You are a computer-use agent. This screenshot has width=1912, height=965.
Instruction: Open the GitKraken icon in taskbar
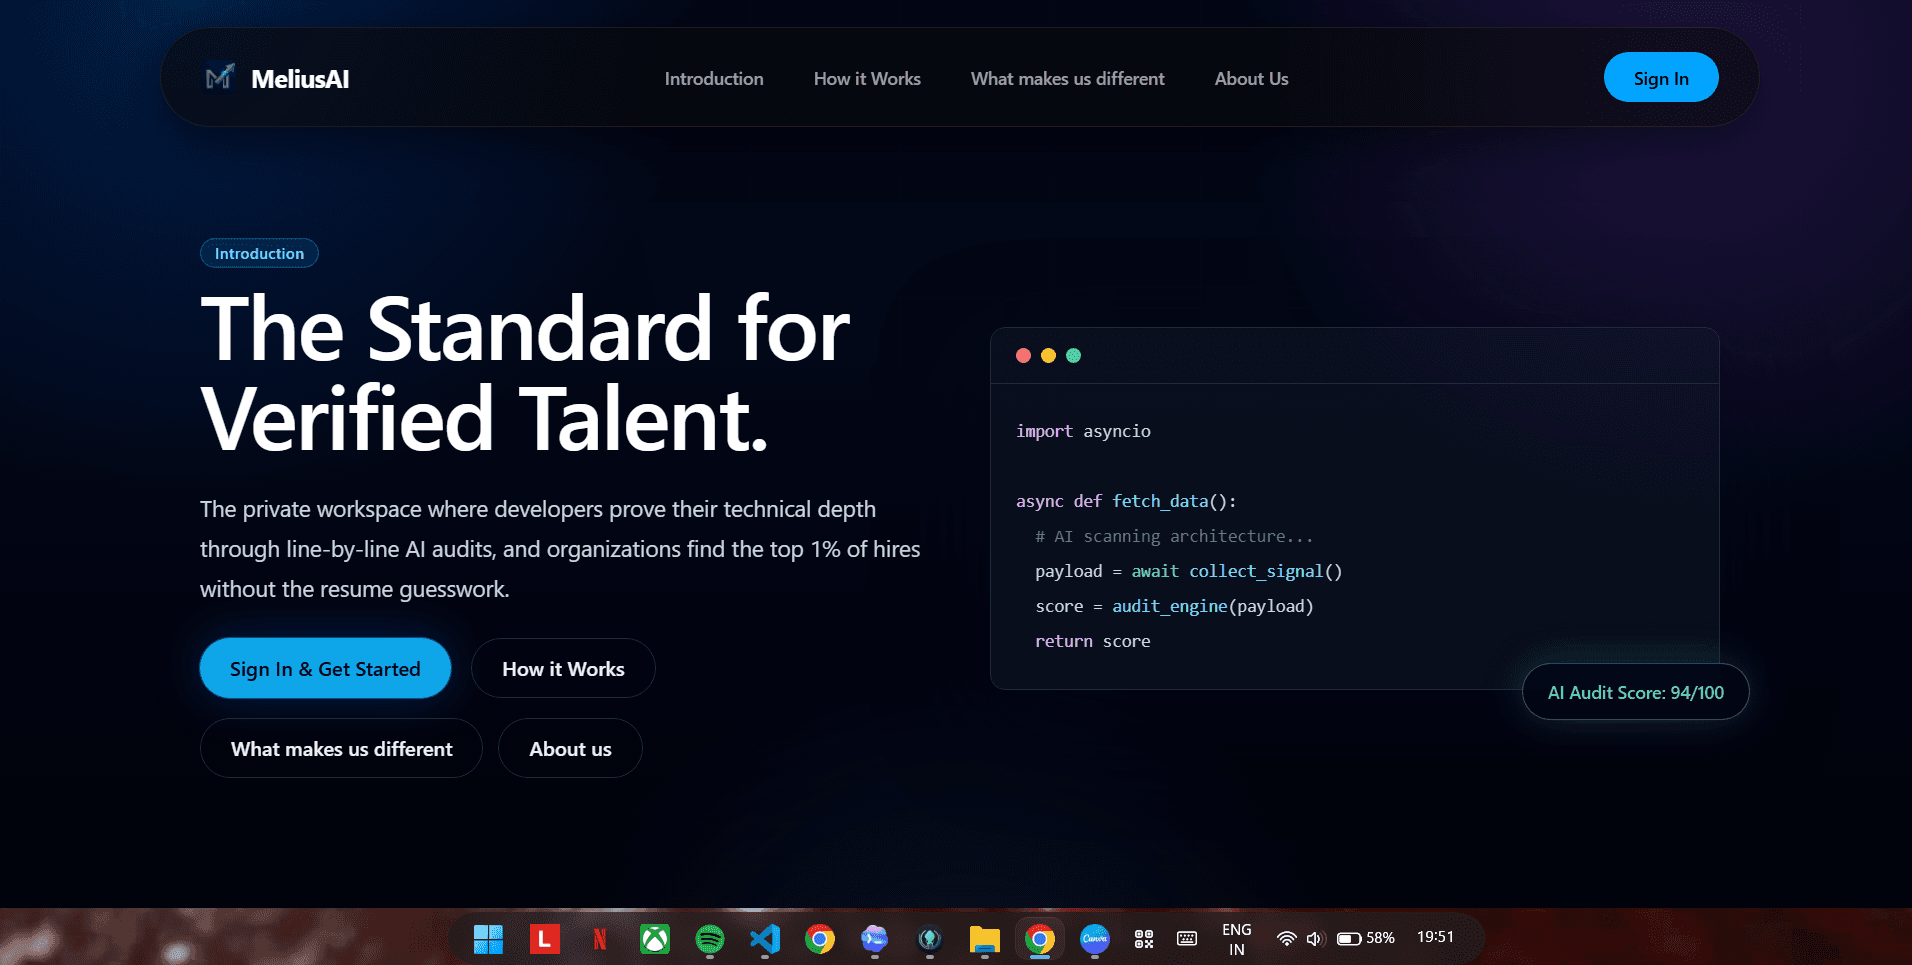[930, 939]
